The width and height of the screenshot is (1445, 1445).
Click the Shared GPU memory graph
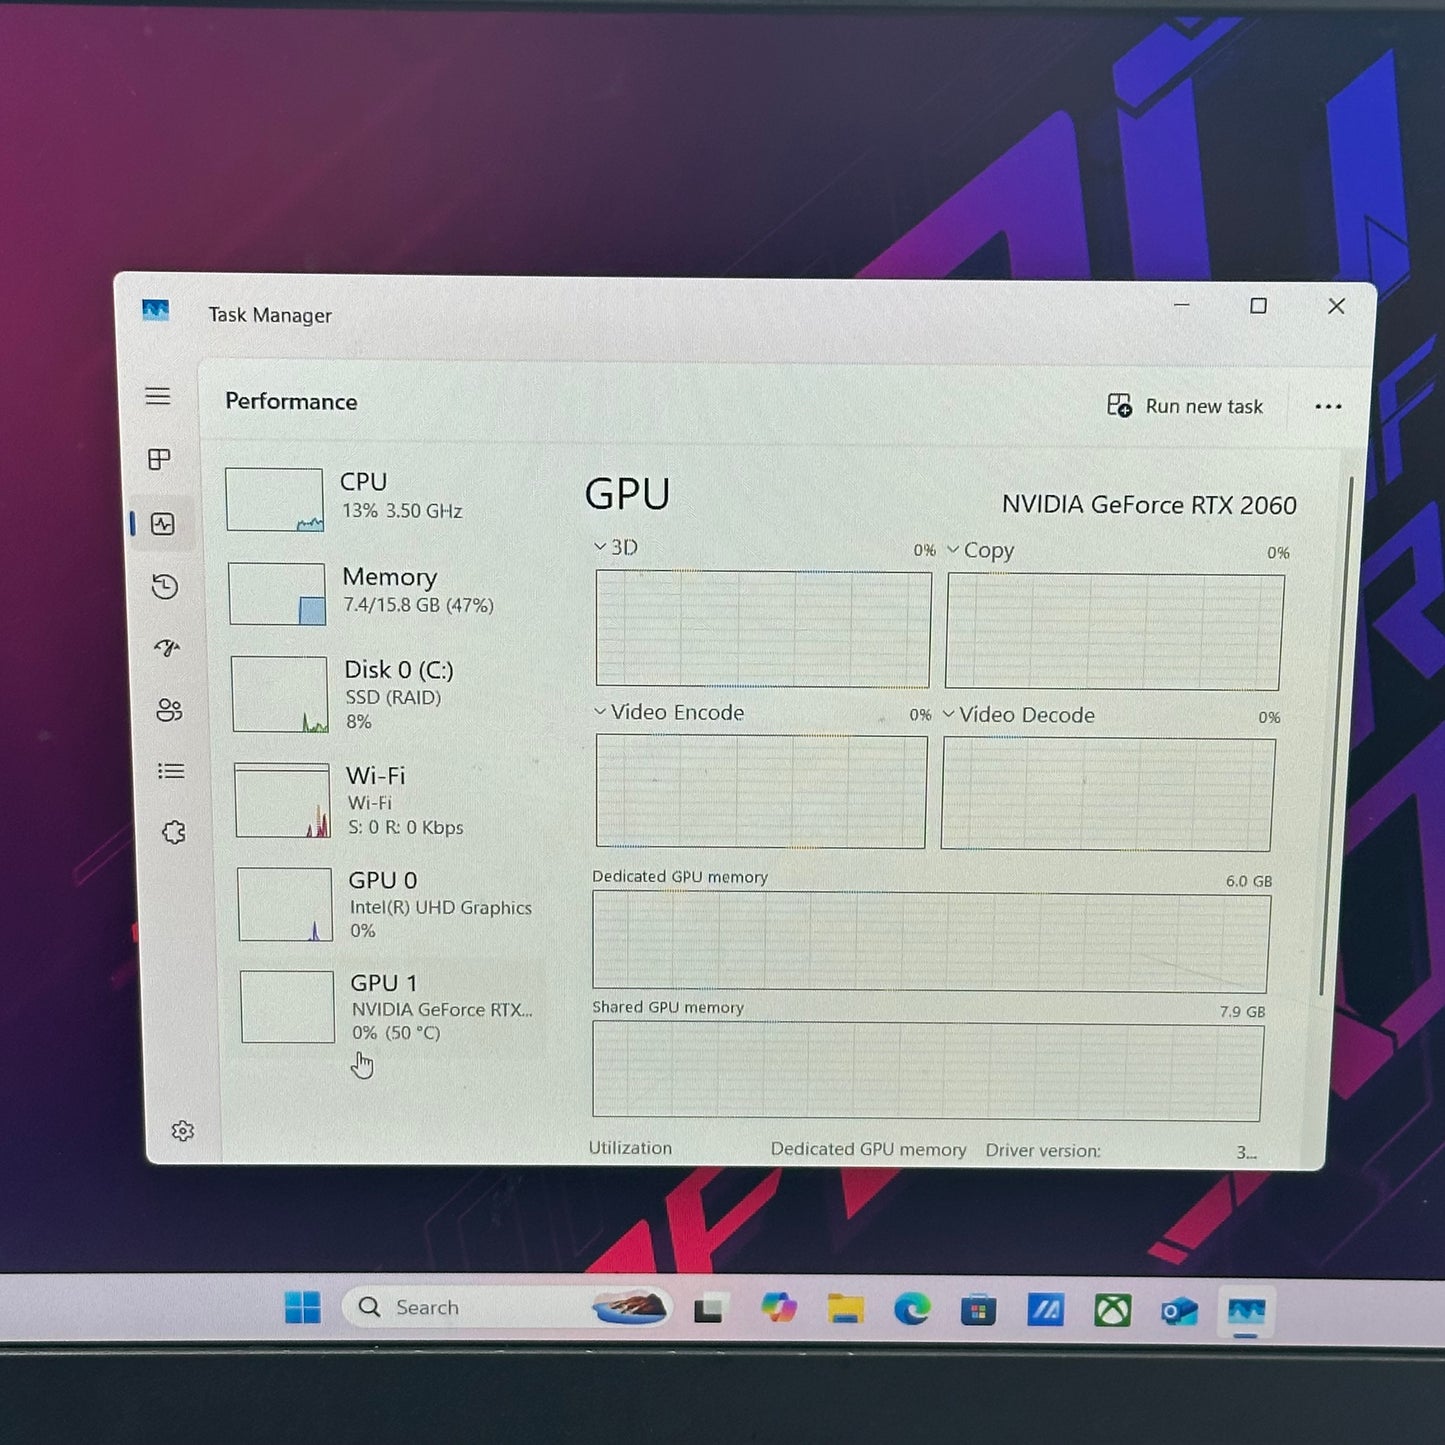[927, 1071]
